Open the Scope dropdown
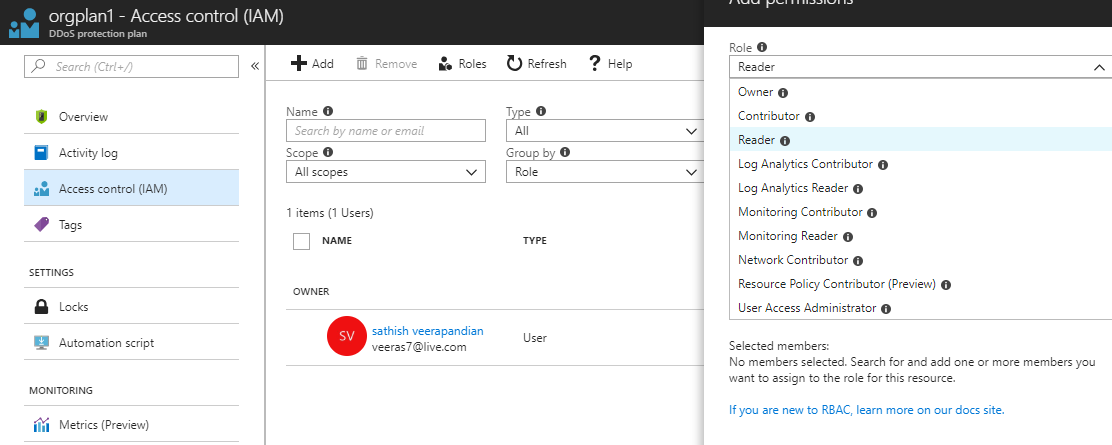The width and height of the screenshot is (1112, 445). [x=385, y=172]
